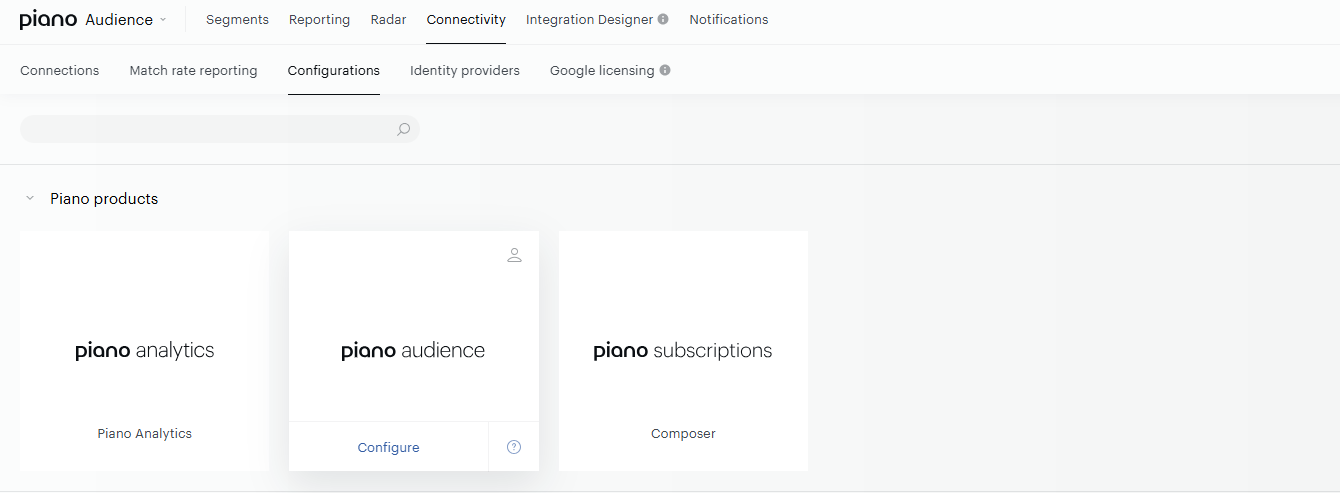This screenshot has height=493, width=1340.
Task: Switch to Match rate reporting tab
Action: coord(193,71)
